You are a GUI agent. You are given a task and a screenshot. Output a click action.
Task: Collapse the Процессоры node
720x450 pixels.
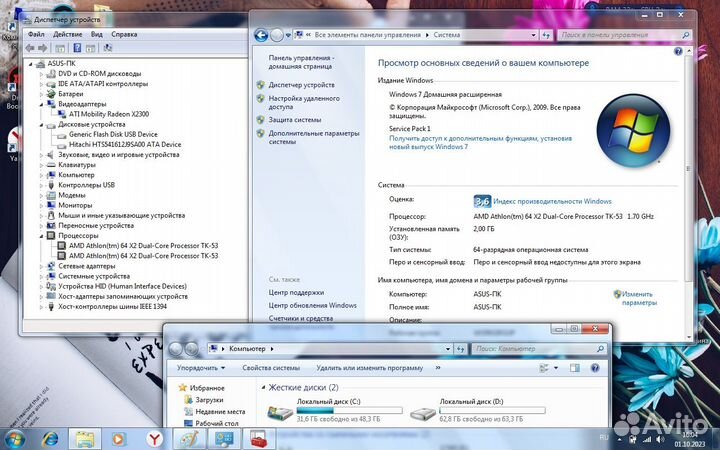tap(41, 236)
